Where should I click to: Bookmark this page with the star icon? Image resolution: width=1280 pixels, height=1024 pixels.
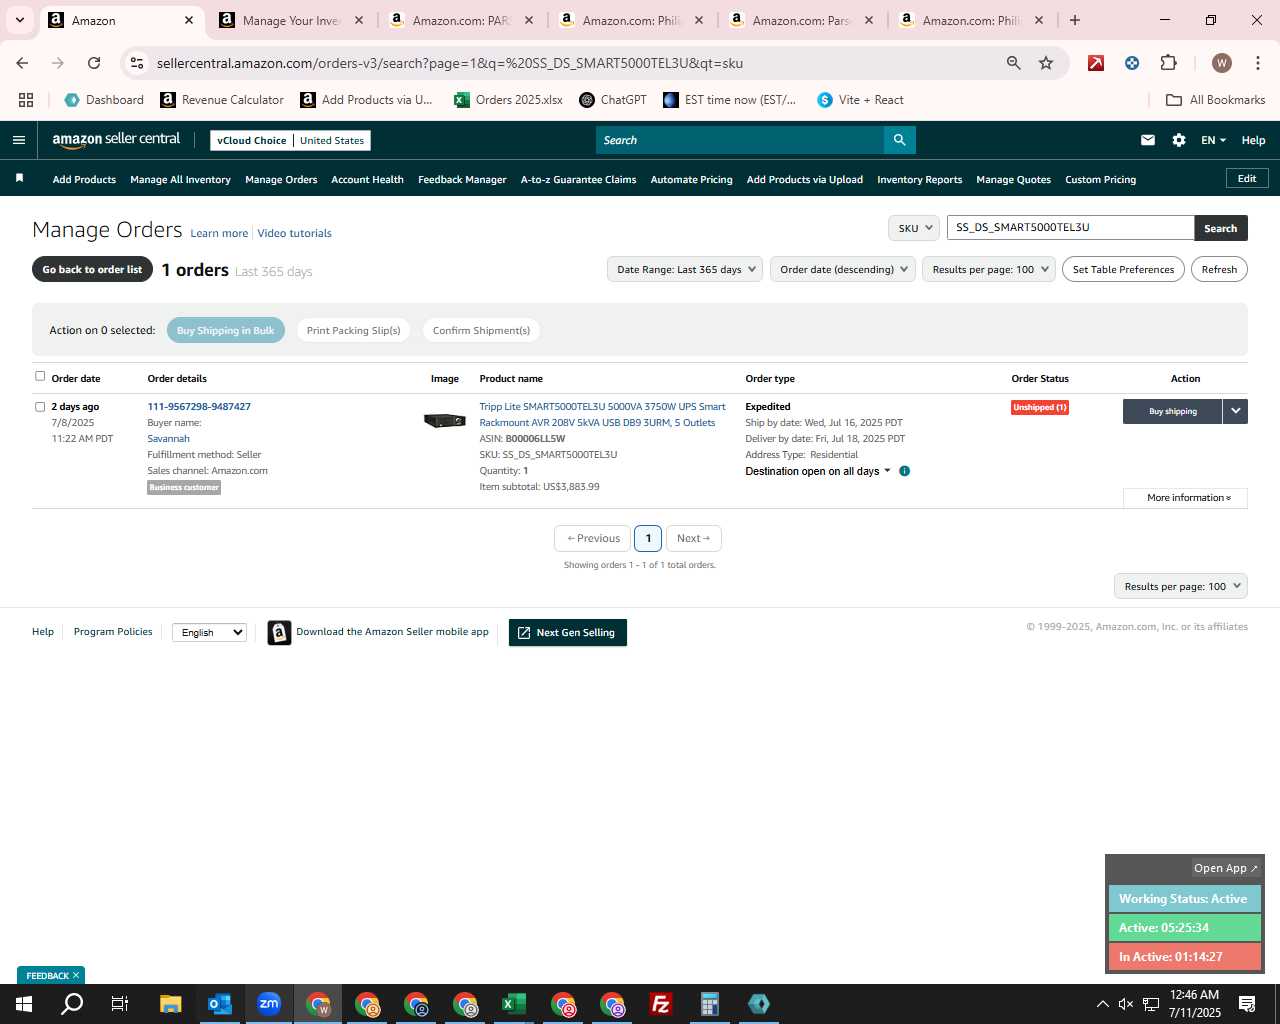click(x=1046, y=63)
